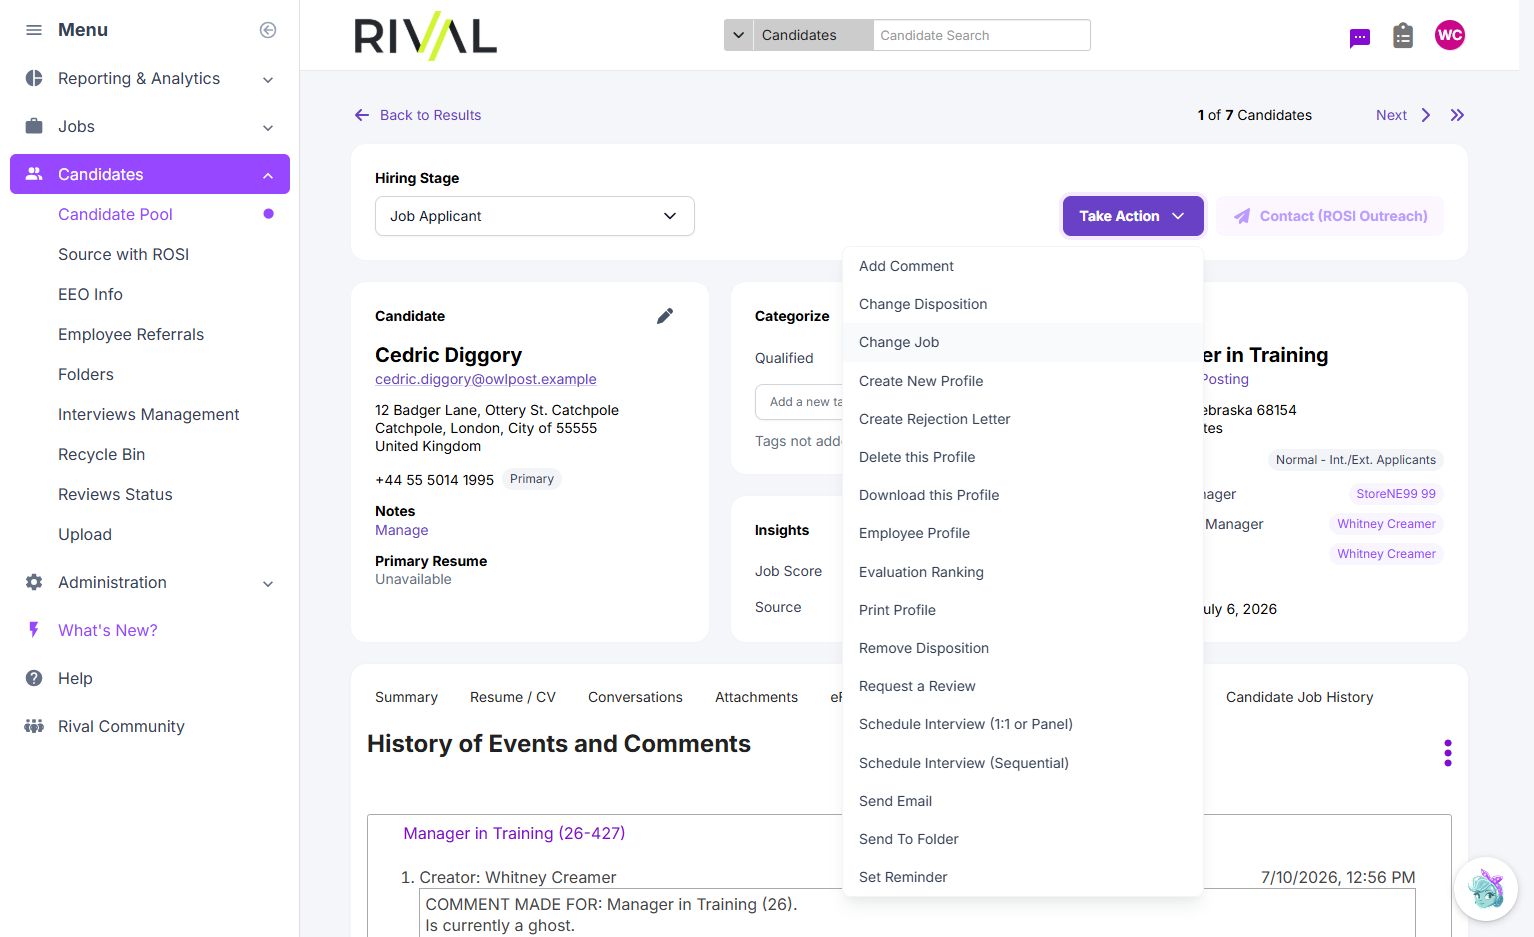The height and width of the screenshot is (937, 1534).
Task: Click the Rival logo
Action: click(426, 36)
